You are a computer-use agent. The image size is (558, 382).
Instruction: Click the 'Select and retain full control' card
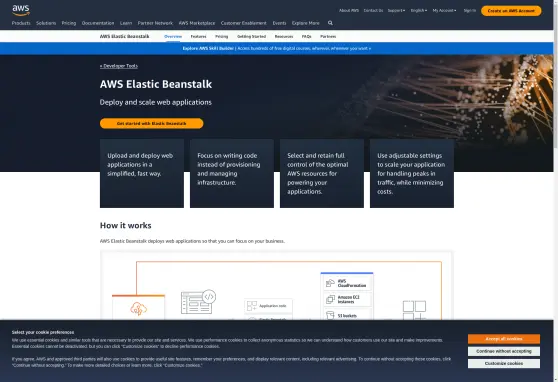[x=322, y=173]
